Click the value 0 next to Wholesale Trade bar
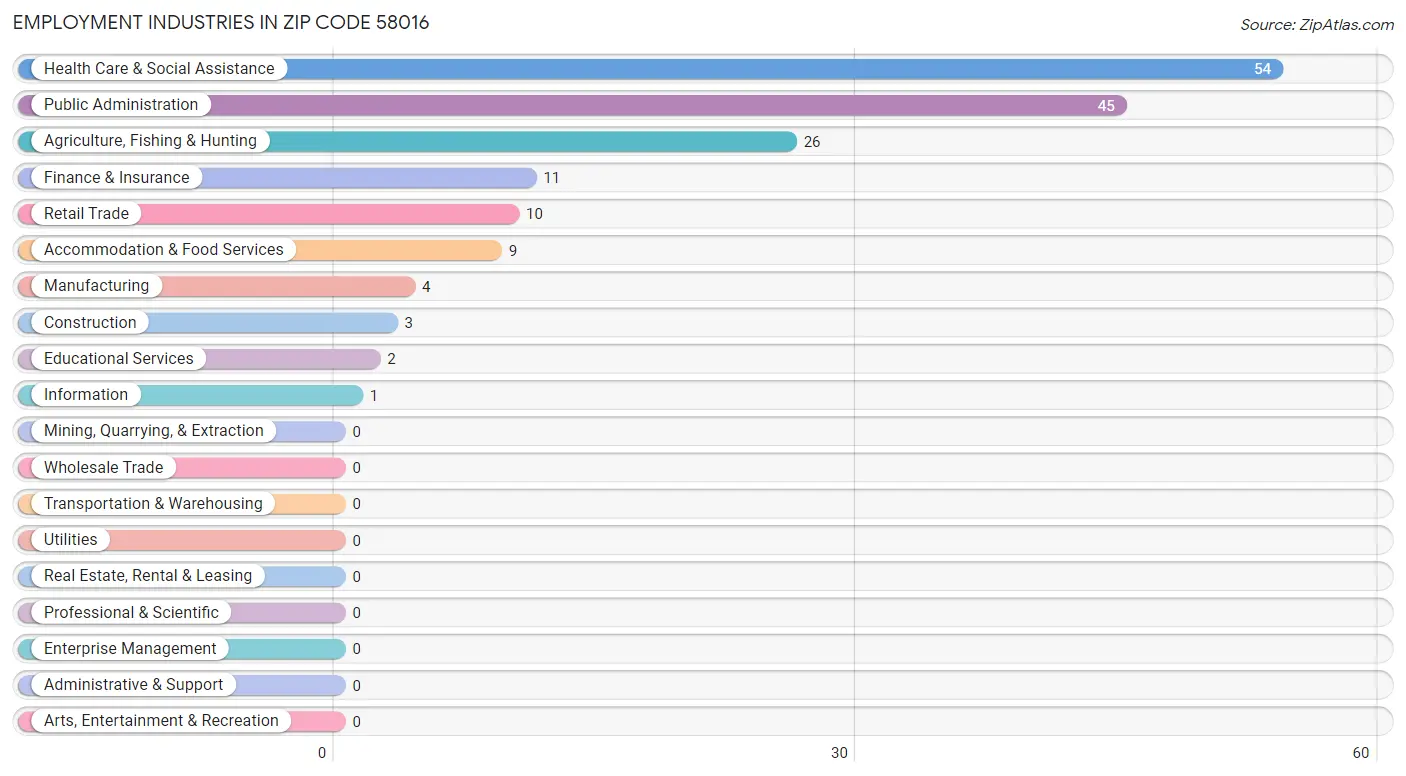 pos(357,468)
